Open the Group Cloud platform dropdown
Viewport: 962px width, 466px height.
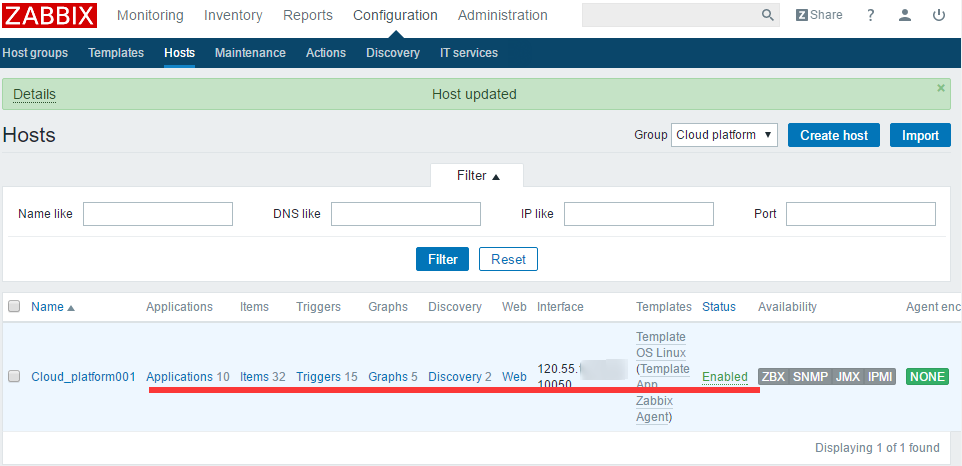[724, 135]
